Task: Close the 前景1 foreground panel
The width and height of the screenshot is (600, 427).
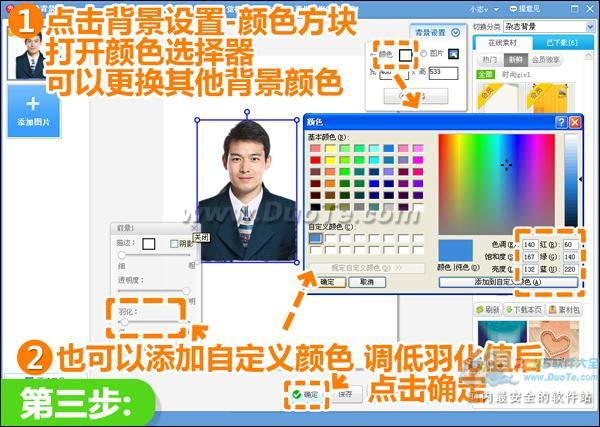Action: [194, 228]
